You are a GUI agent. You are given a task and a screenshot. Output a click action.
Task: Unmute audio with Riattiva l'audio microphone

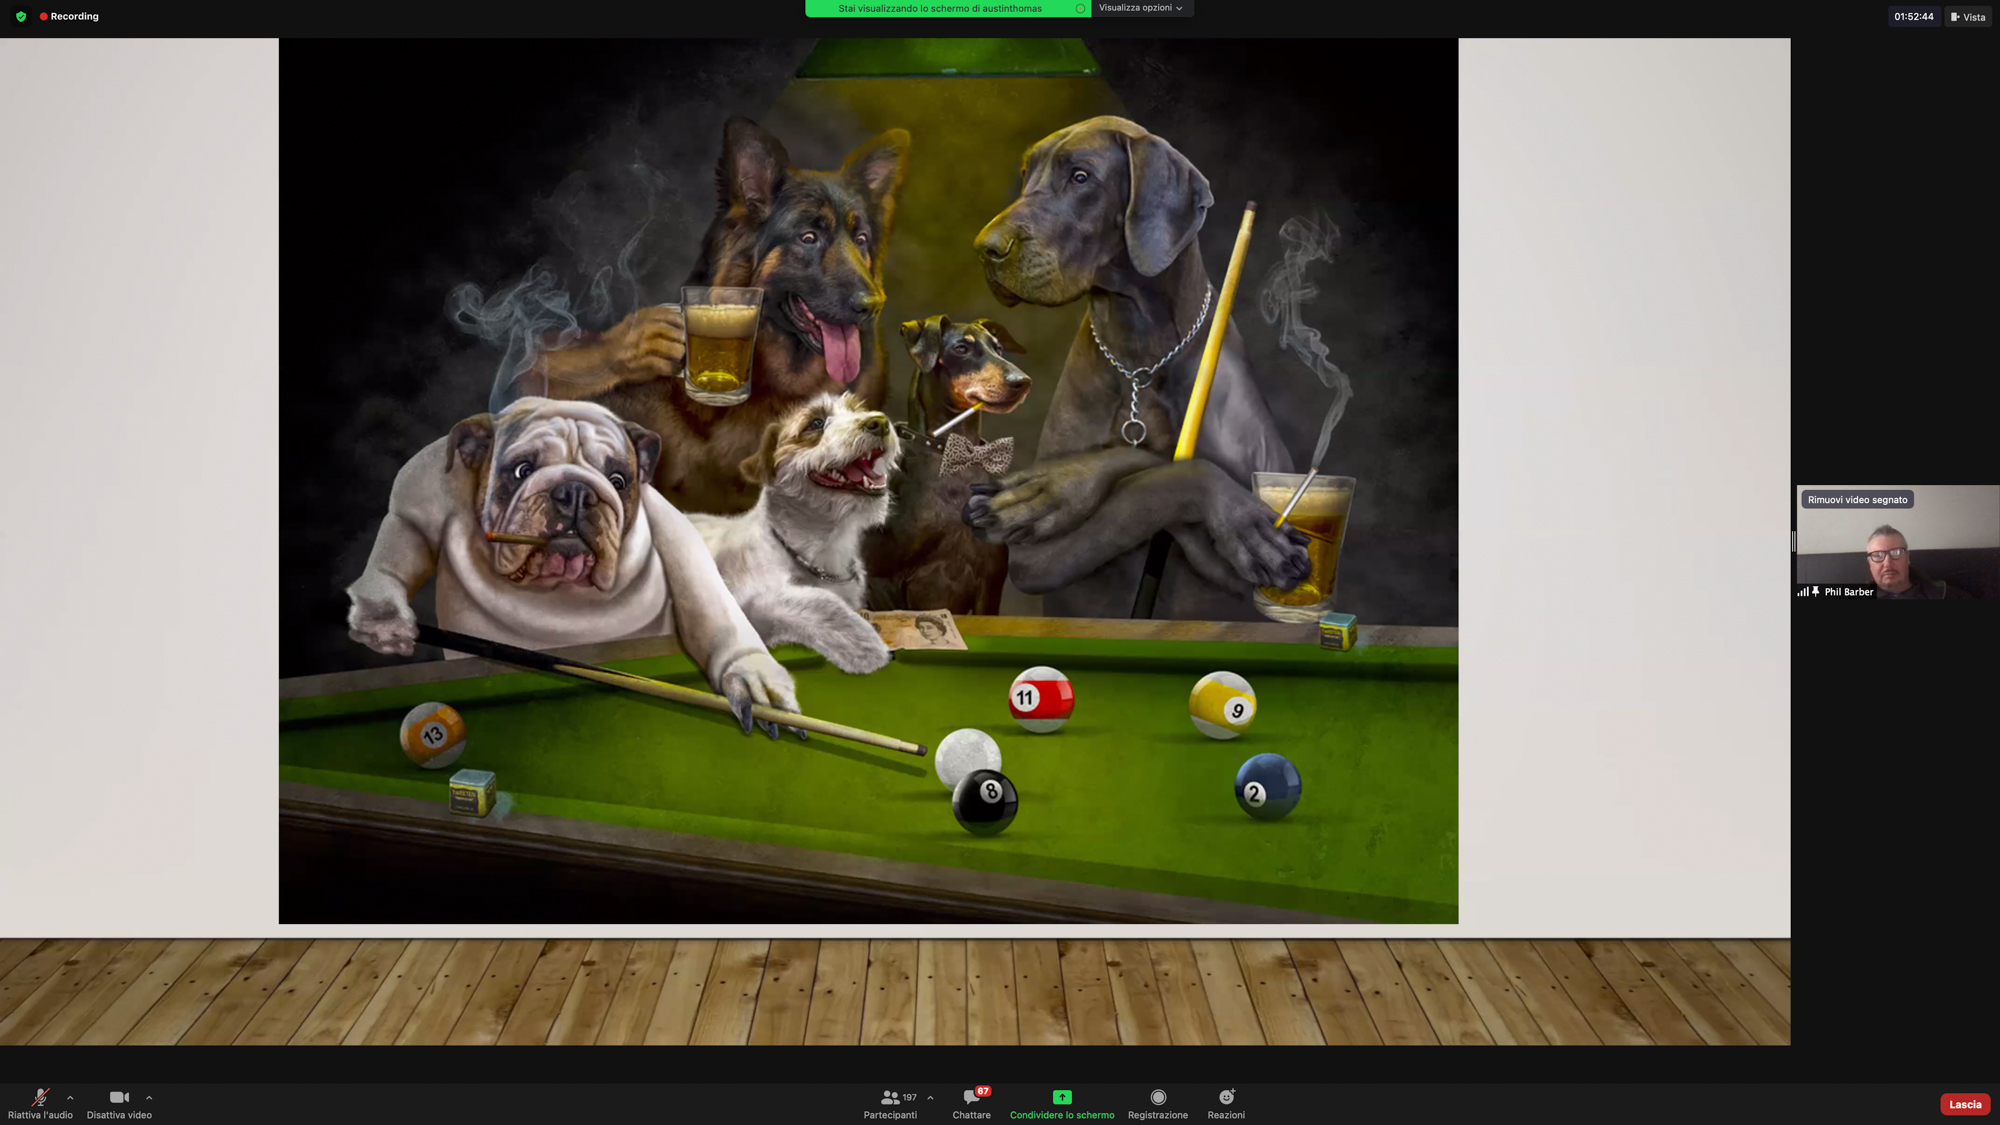40,1103
